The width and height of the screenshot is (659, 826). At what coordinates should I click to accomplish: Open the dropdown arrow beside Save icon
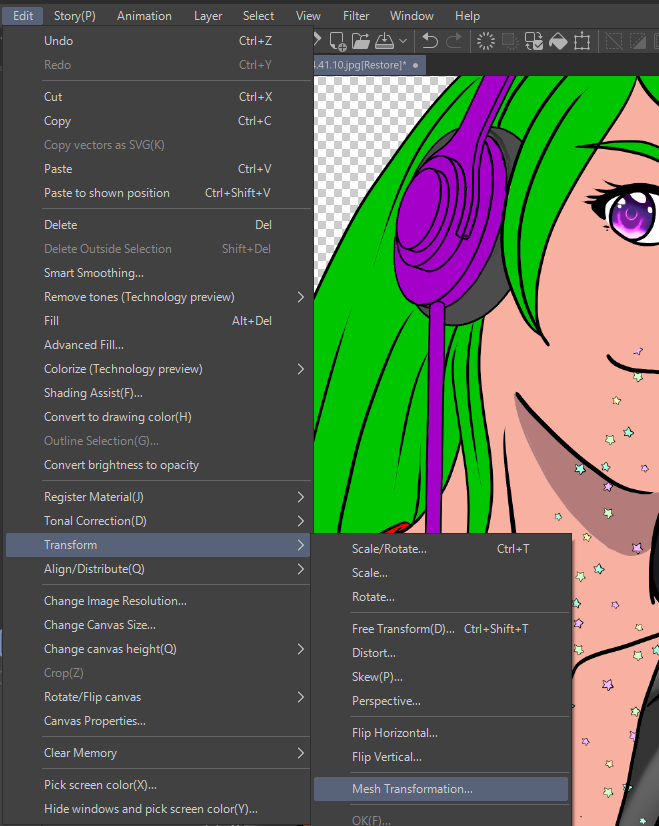point(403,41)
